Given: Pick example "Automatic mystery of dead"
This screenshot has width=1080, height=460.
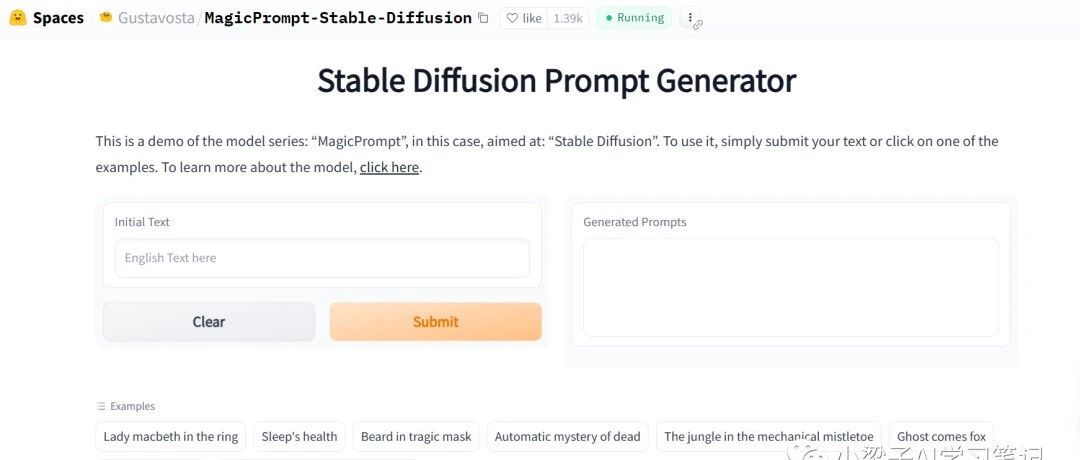Looking at the screenshot, I should pyautogui.click(x=567, y=437).
